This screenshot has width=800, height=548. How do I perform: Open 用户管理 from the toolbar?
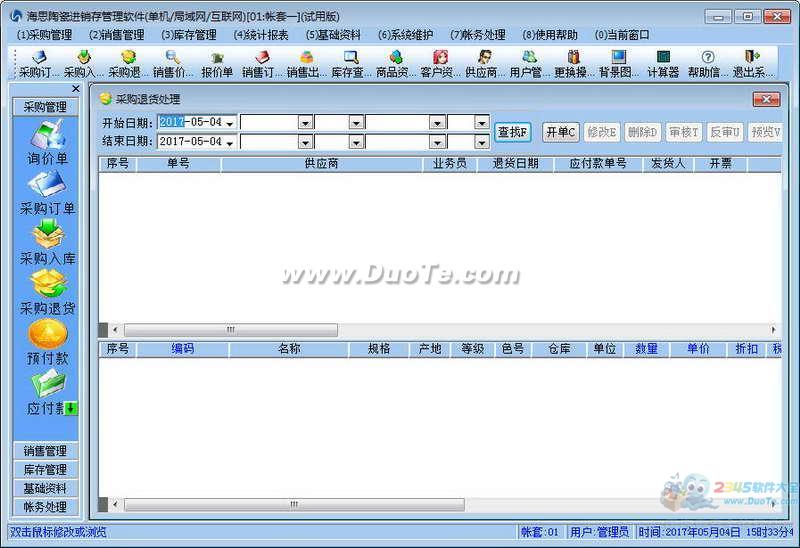(529, 64)
